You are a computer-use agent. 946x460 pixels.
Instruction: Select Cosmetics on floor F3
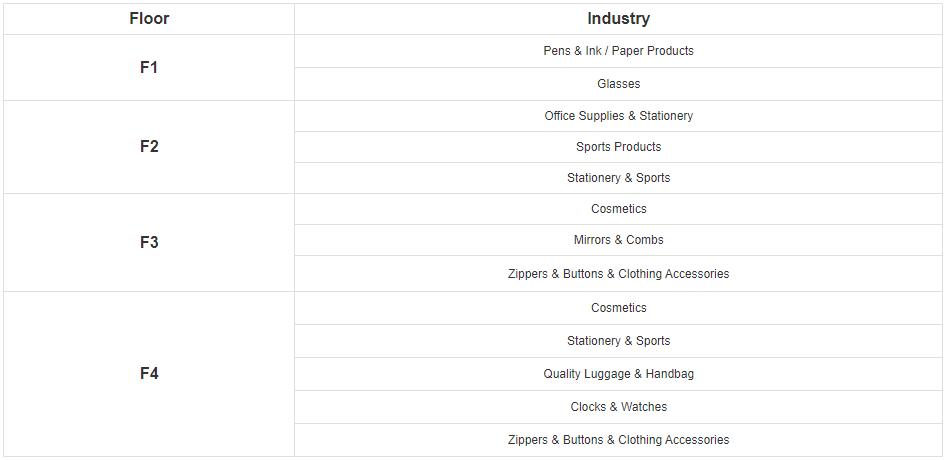618,209
